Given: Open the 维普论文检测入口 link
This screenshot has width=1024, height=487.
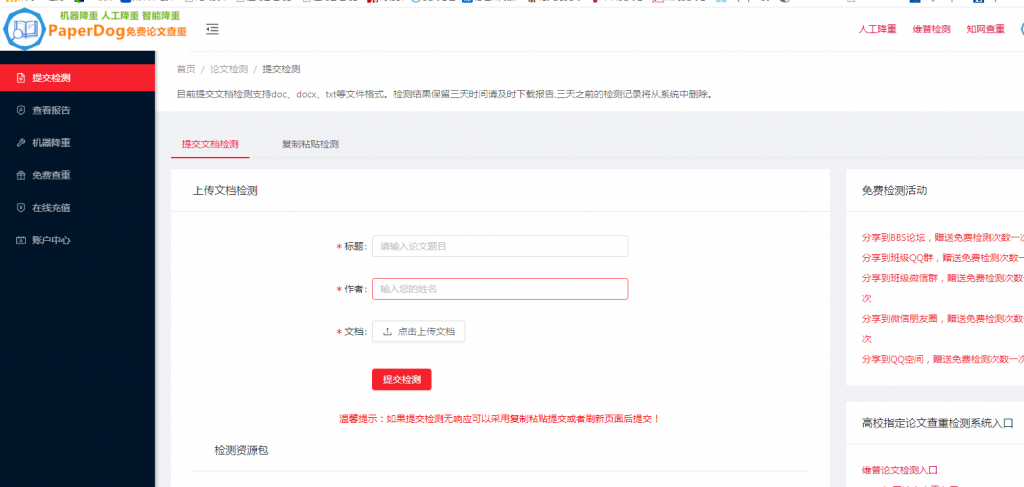Looking at the screenshot, I should (900, 470).
